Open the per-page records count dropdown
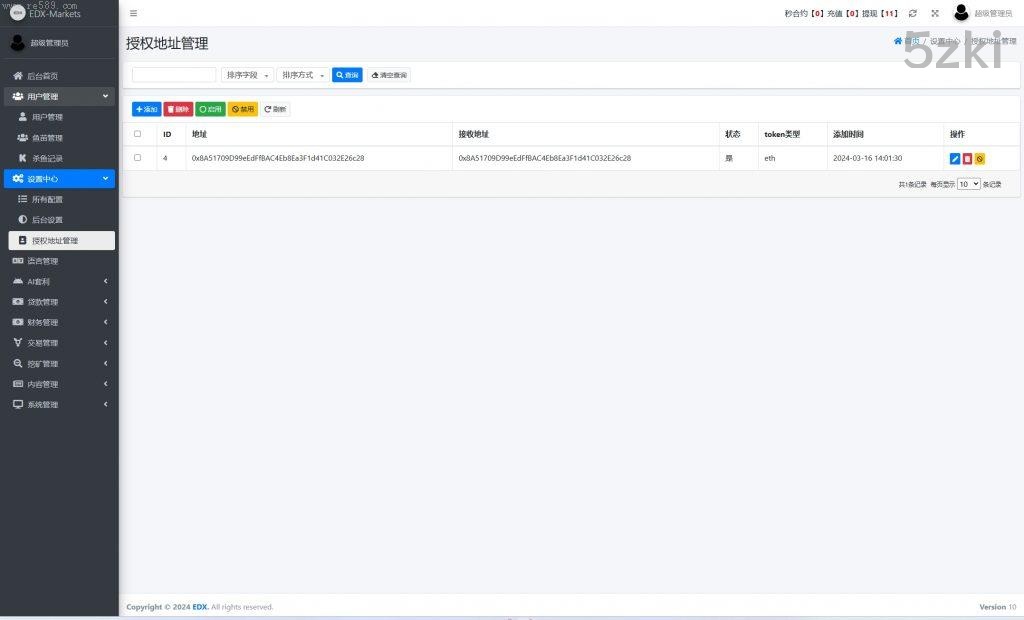 pos(968,184)
